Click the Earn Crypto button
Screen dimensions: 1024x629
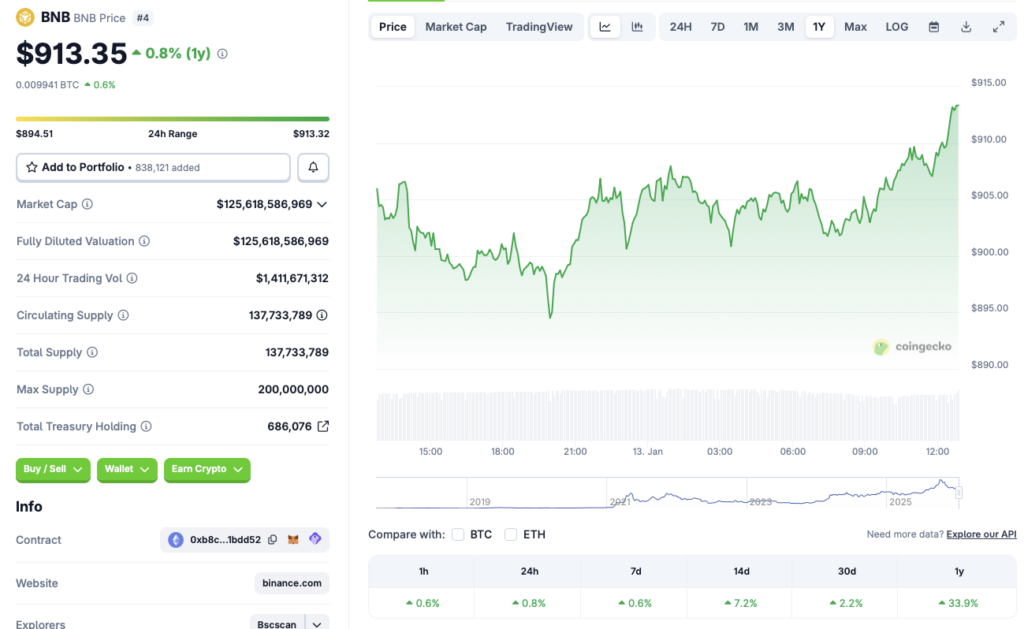[x=207, y=470]
